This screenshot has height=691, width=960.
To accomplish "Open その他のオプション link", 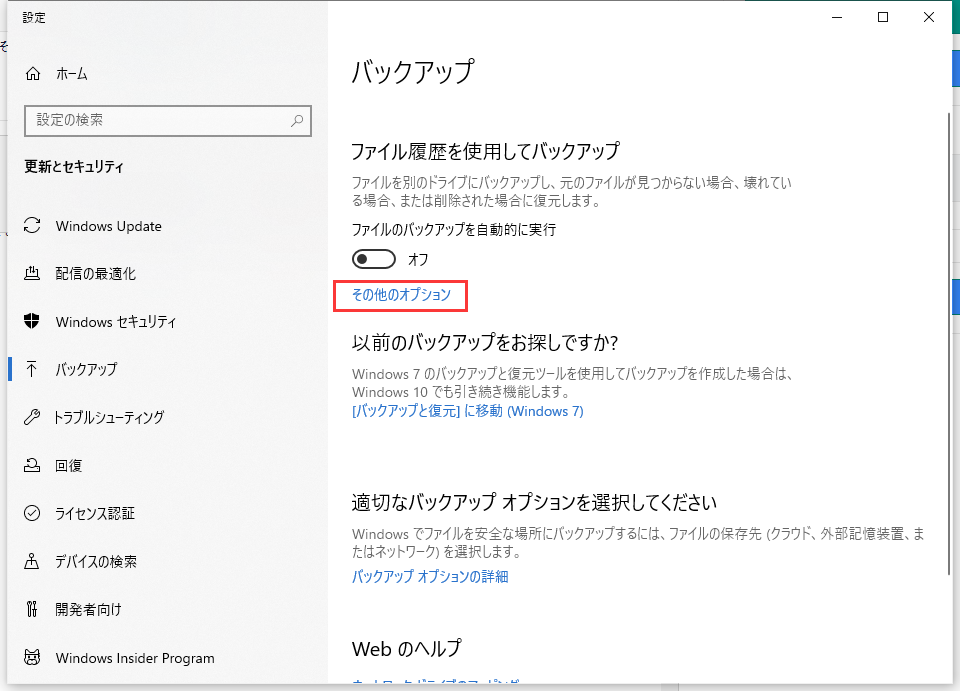I will tap(400, 296).
